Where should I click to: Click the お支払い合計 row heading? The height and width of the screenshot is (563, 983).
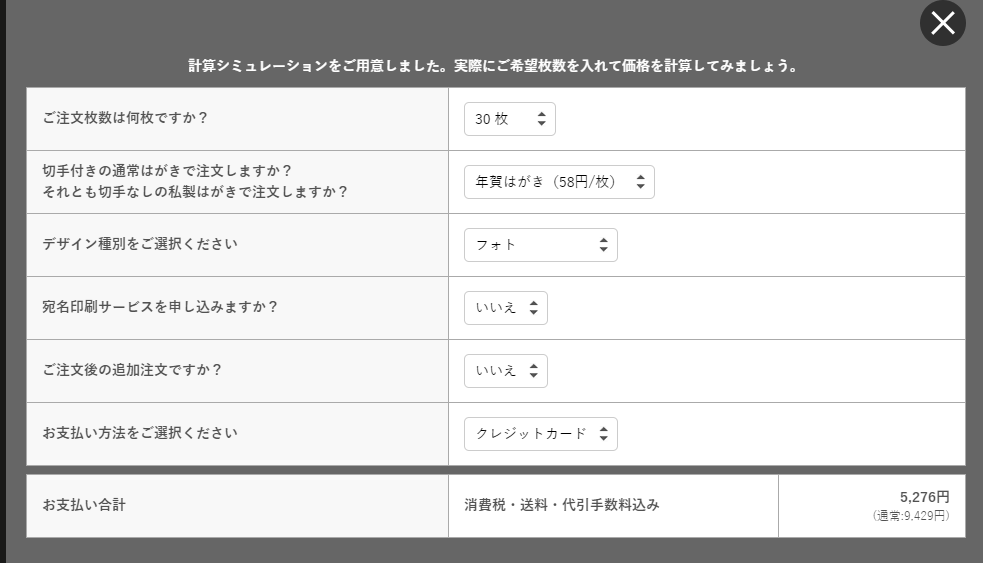tap(84, 505)
